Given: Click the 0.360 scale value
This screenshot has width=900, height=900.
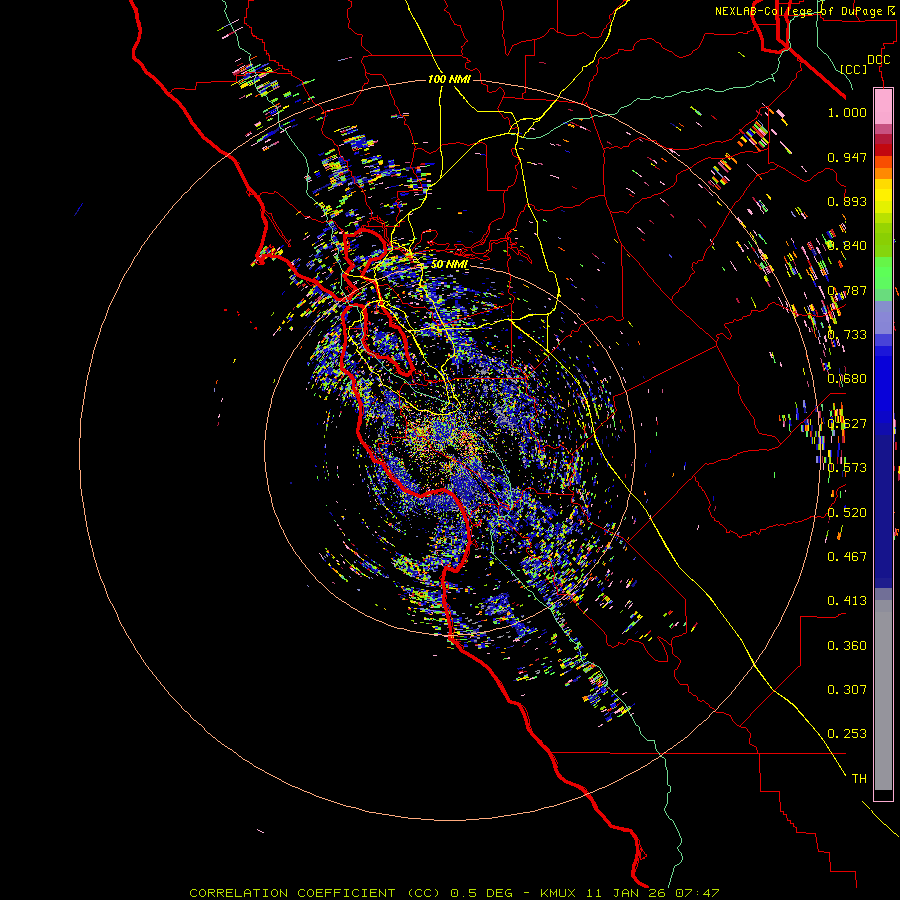Looking at the screenshot, I should pyautogui.click(x=847, y=646).
